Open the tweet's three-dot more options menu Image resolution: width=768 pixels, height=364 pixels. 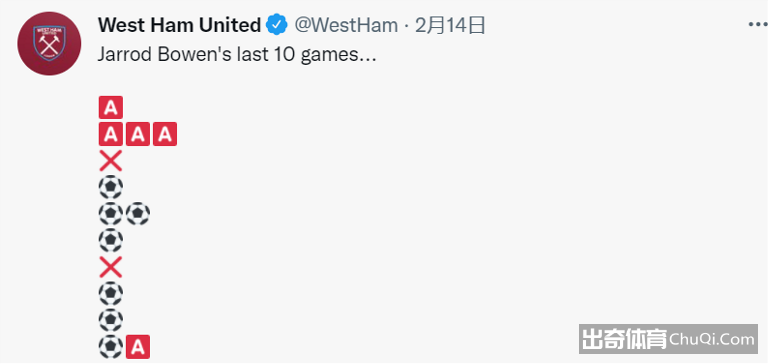coord(758,24)
